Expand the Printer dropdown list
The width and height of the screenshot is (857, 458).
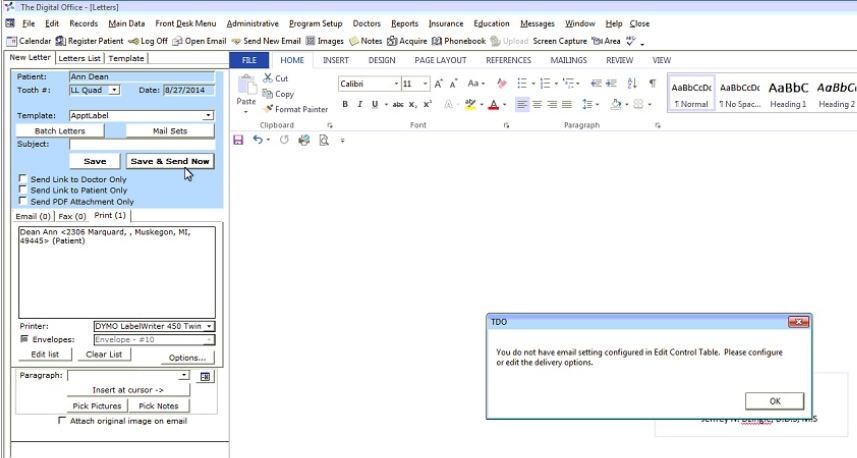tap(208, 326)
